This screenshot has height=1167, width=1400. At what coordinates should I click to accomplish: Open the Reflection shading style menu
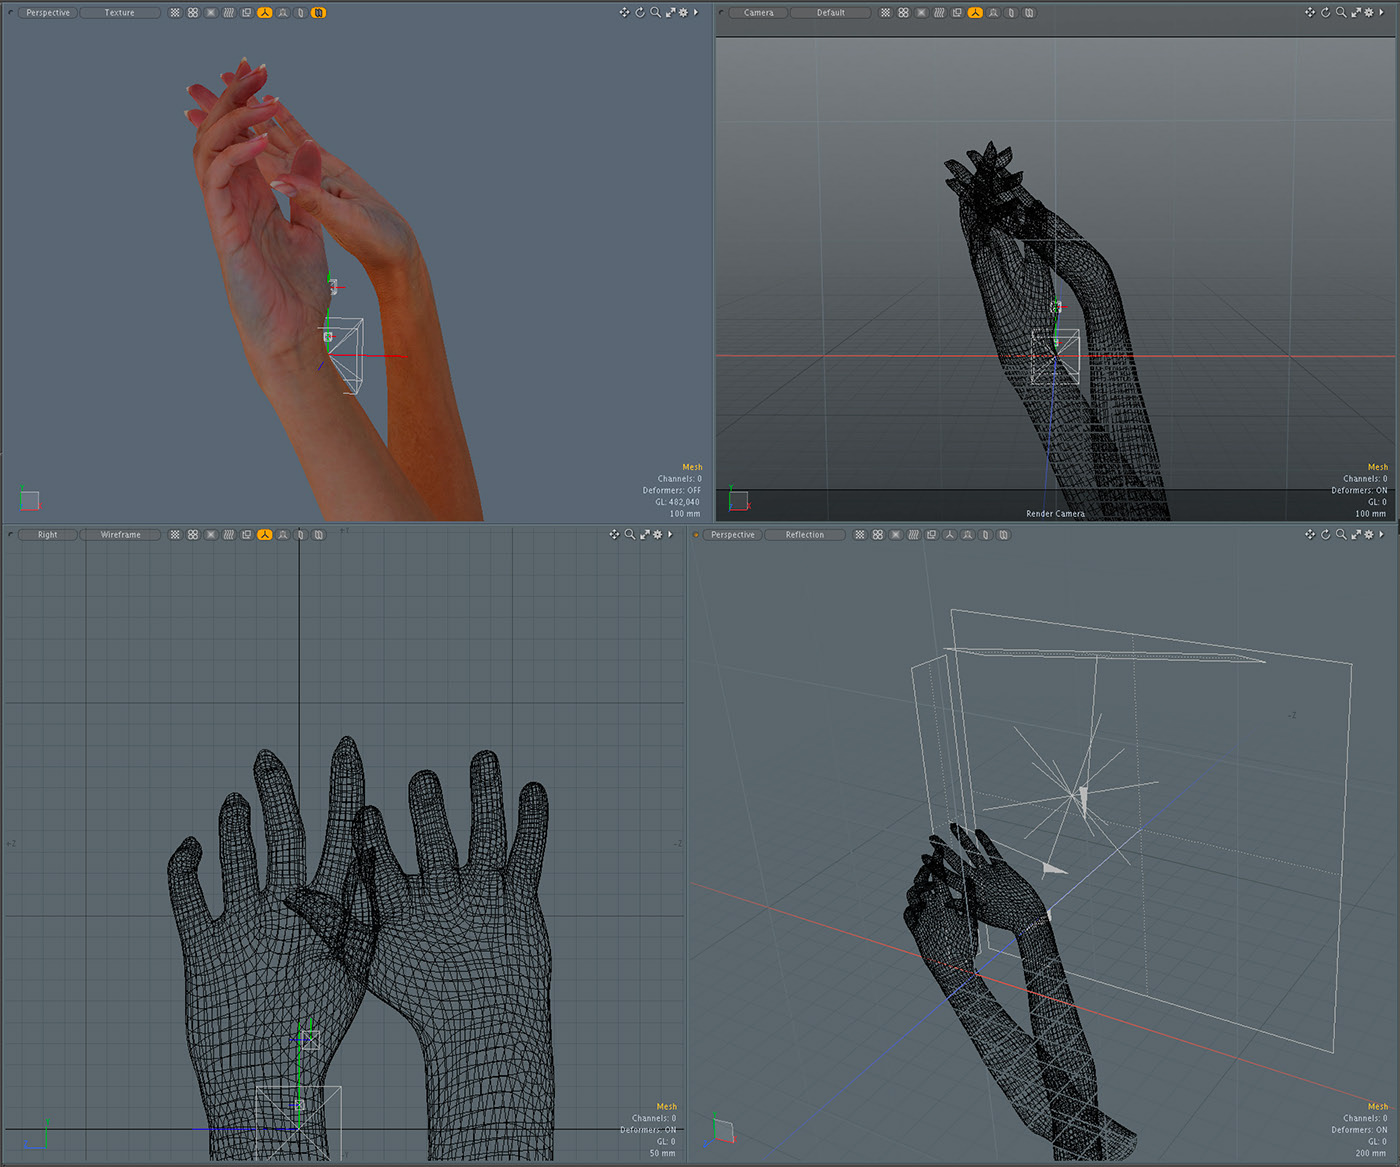[804, 535]
